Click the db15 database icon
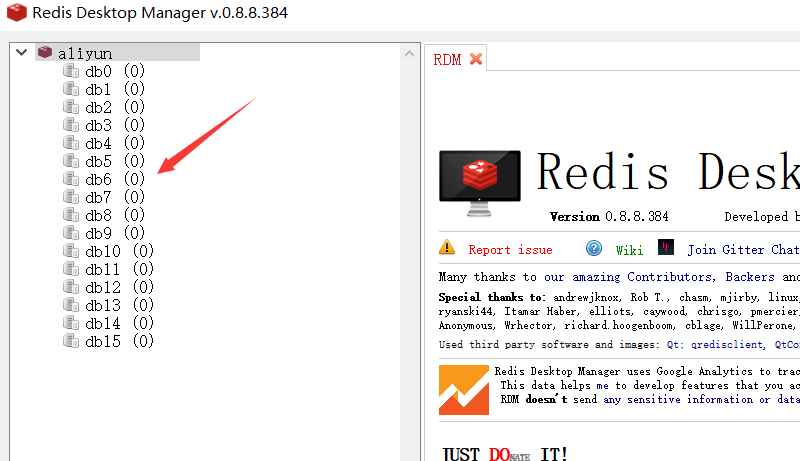Image resolution: width=800 pixels, height=461 pixels. click(71, 341)
